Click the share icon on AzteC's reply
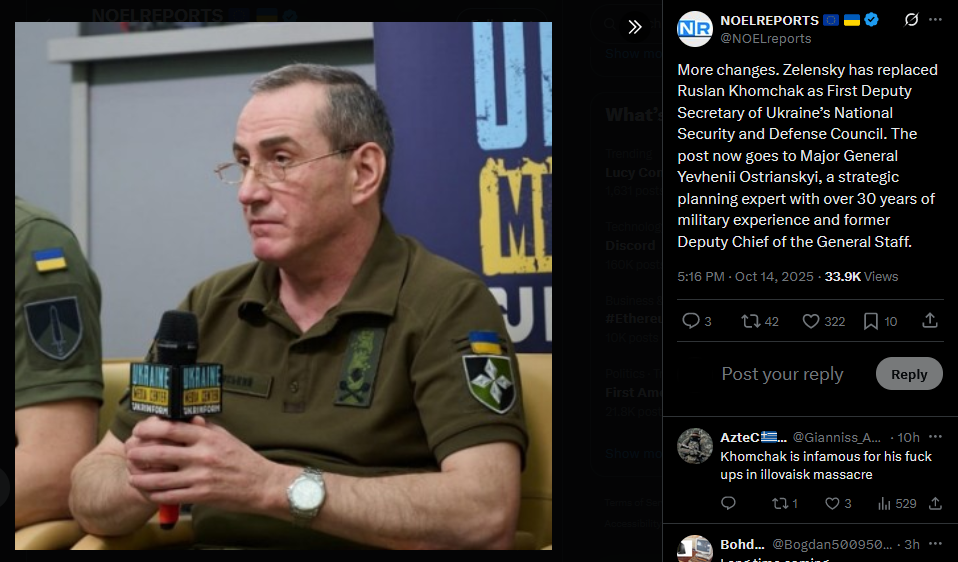Viewport: 958px width, 562px height. pos(935,503)
